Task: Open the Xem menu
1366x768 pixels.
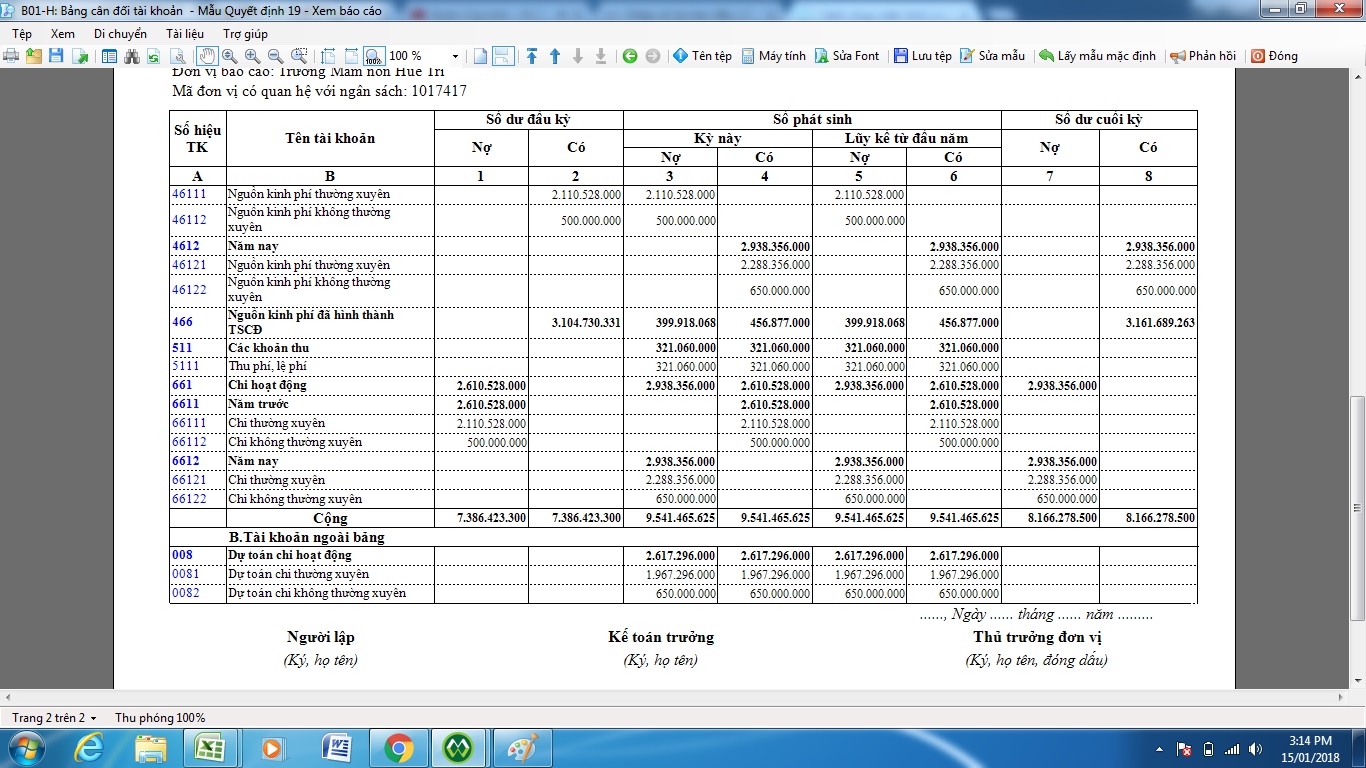Action: pos(63,34)
